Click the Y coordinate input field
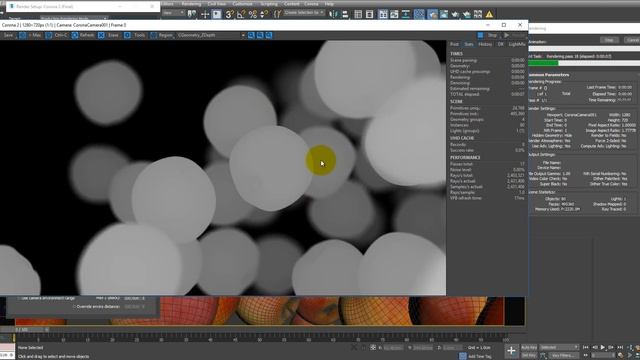The height and width of the screenshot is (360, 640). [x=422, y=348]
